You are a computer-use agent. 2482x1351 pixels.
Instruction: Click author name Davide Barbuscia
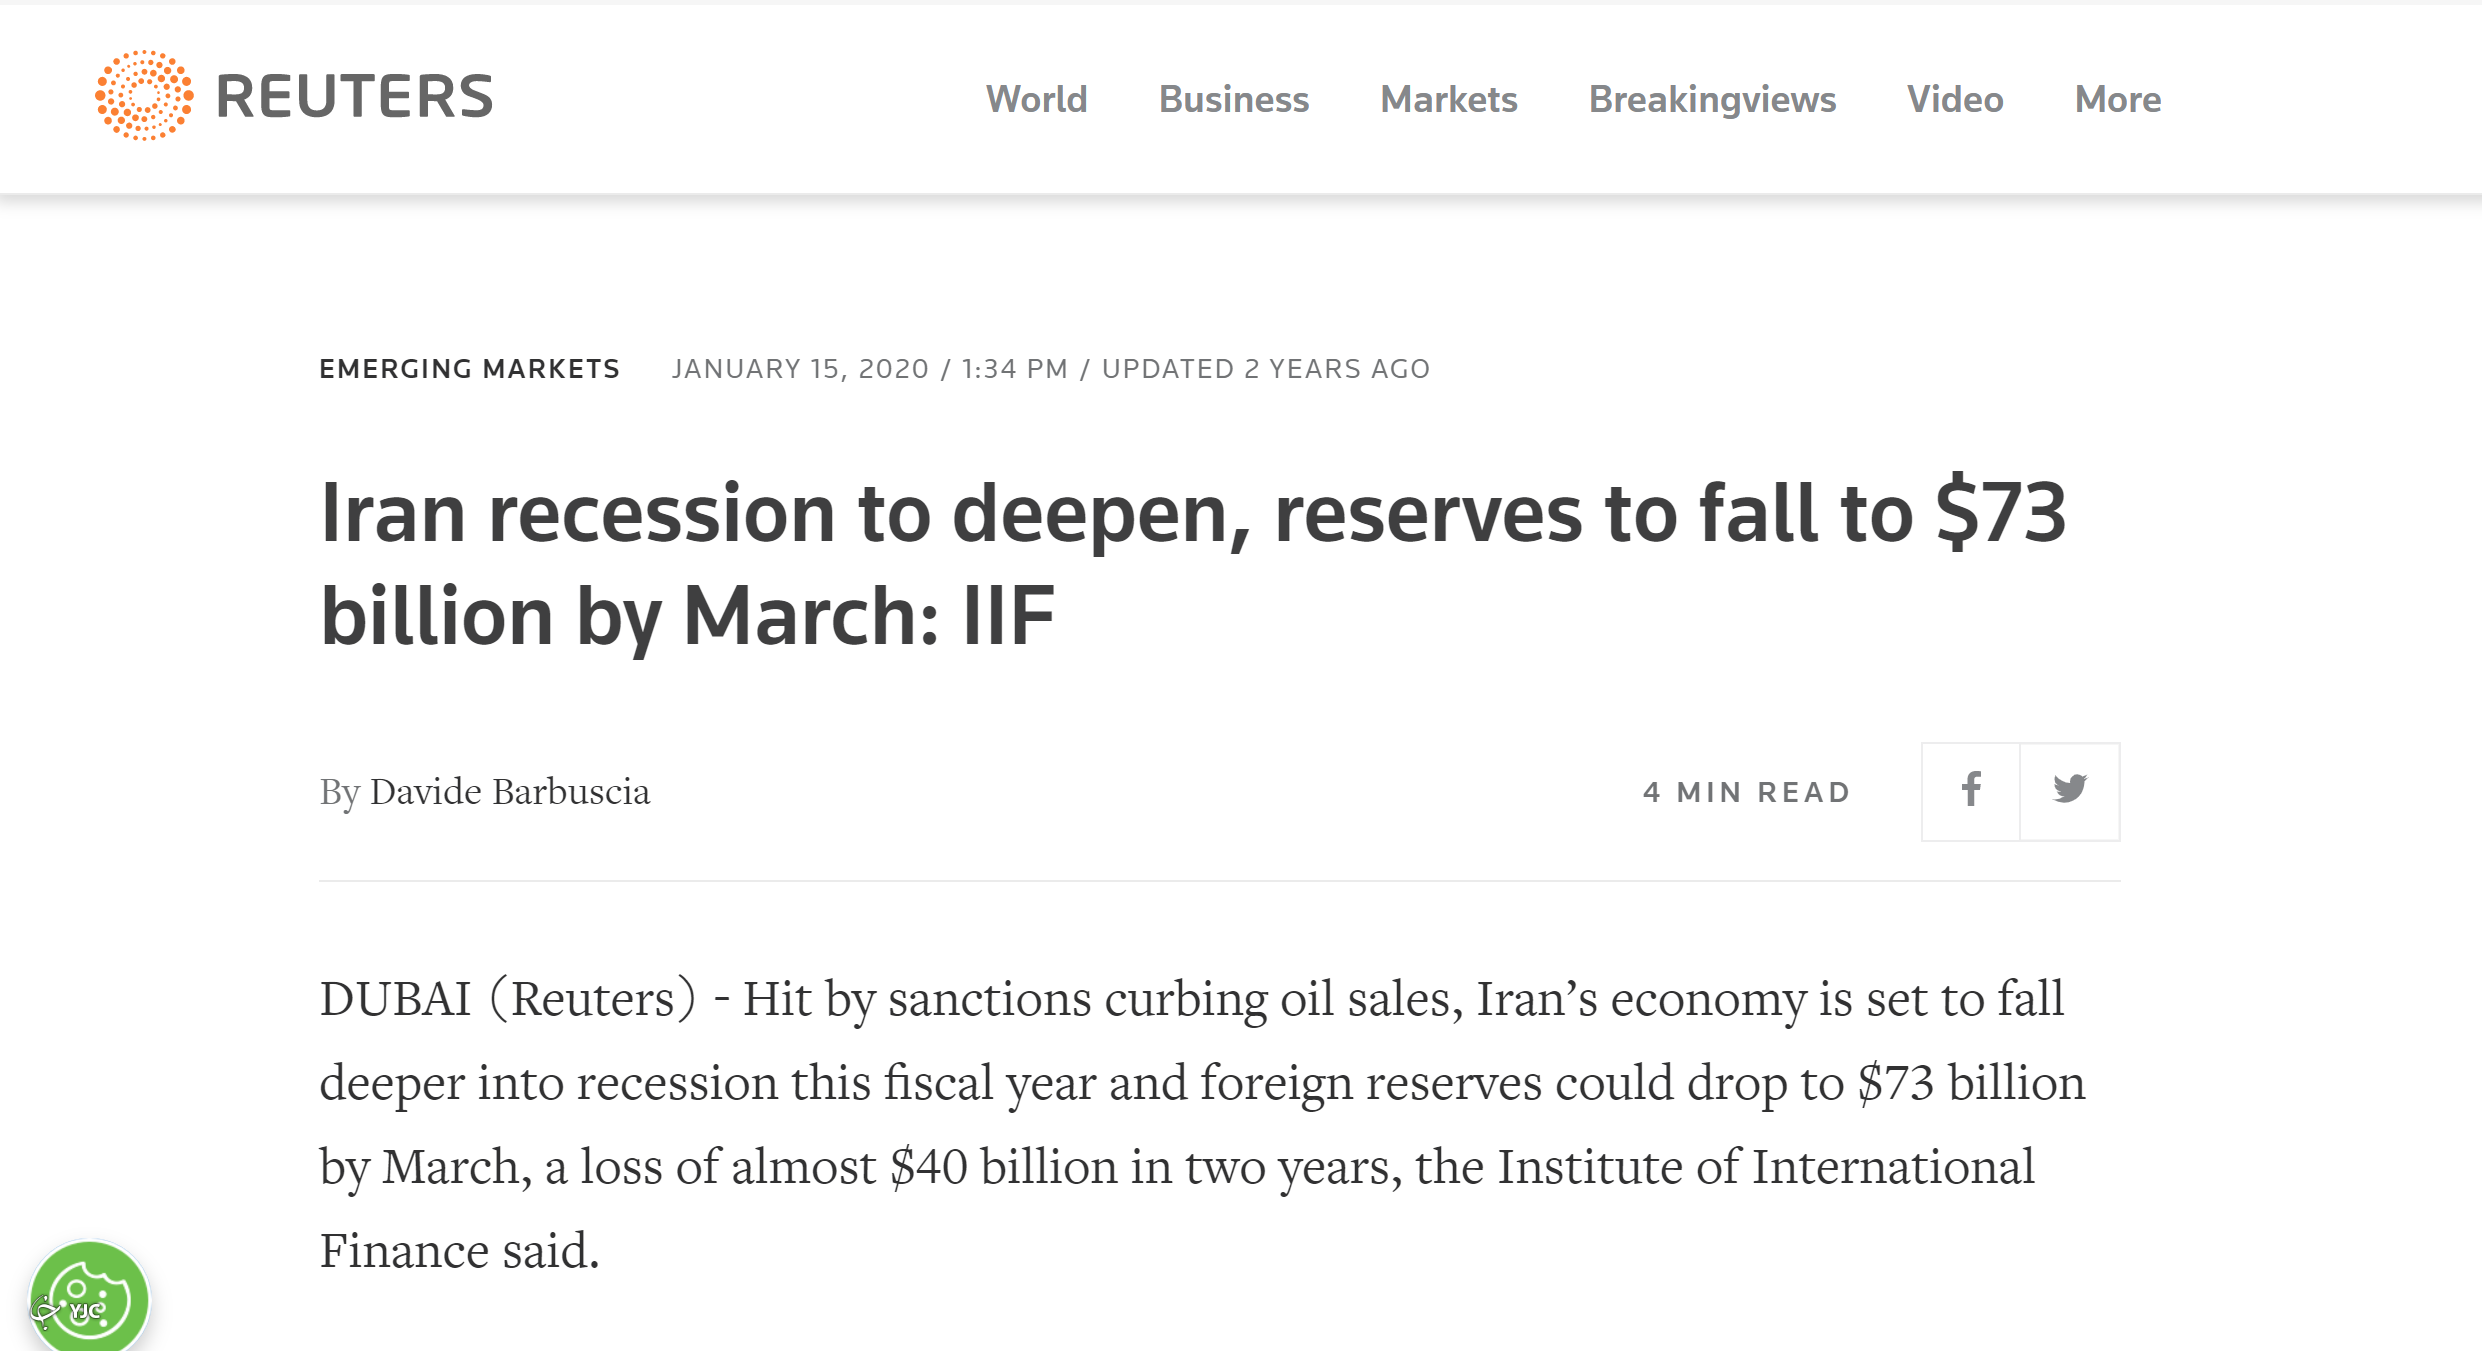pos(510,792)
